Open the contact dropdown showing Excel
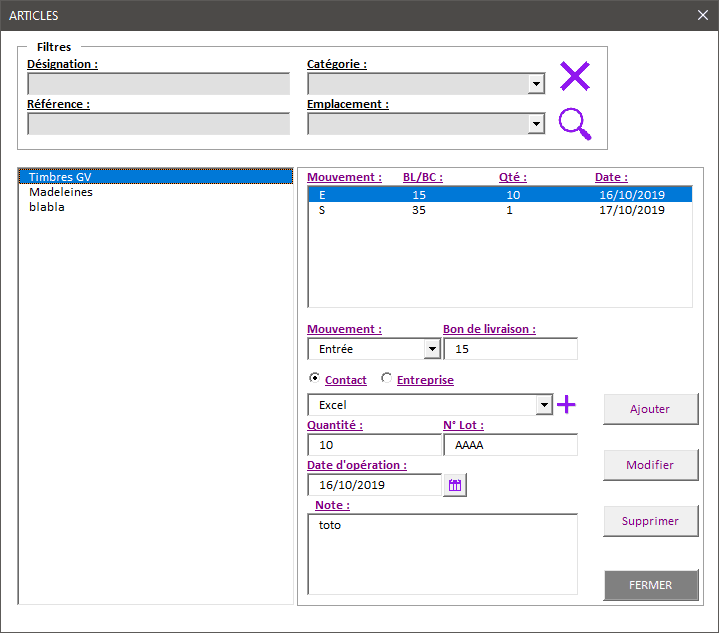Viewport: 719px width, 633px height. pyautogui.click(x=544, y=405)
